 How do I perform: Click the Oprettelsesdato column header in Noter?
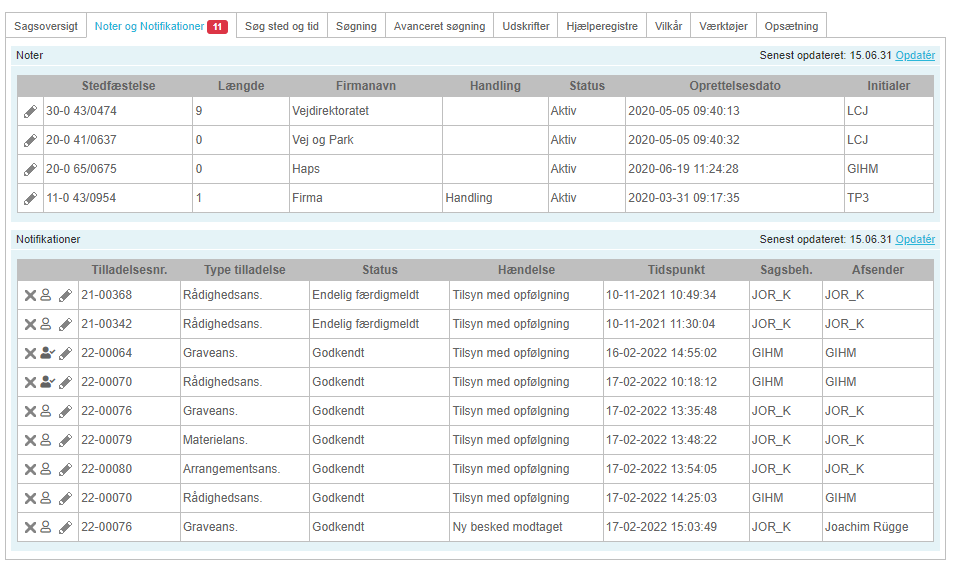point(735,86)
